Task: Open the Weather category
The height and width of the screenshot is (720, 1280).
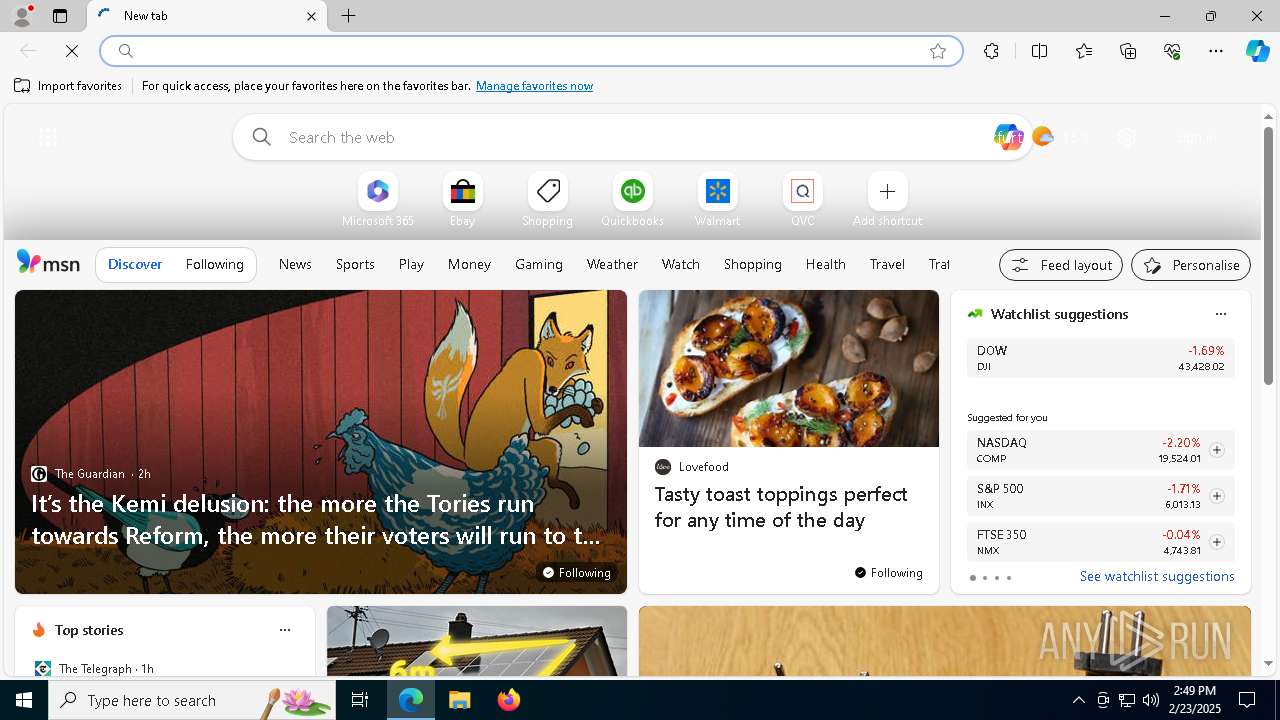Action: click(x=612, y=264)
